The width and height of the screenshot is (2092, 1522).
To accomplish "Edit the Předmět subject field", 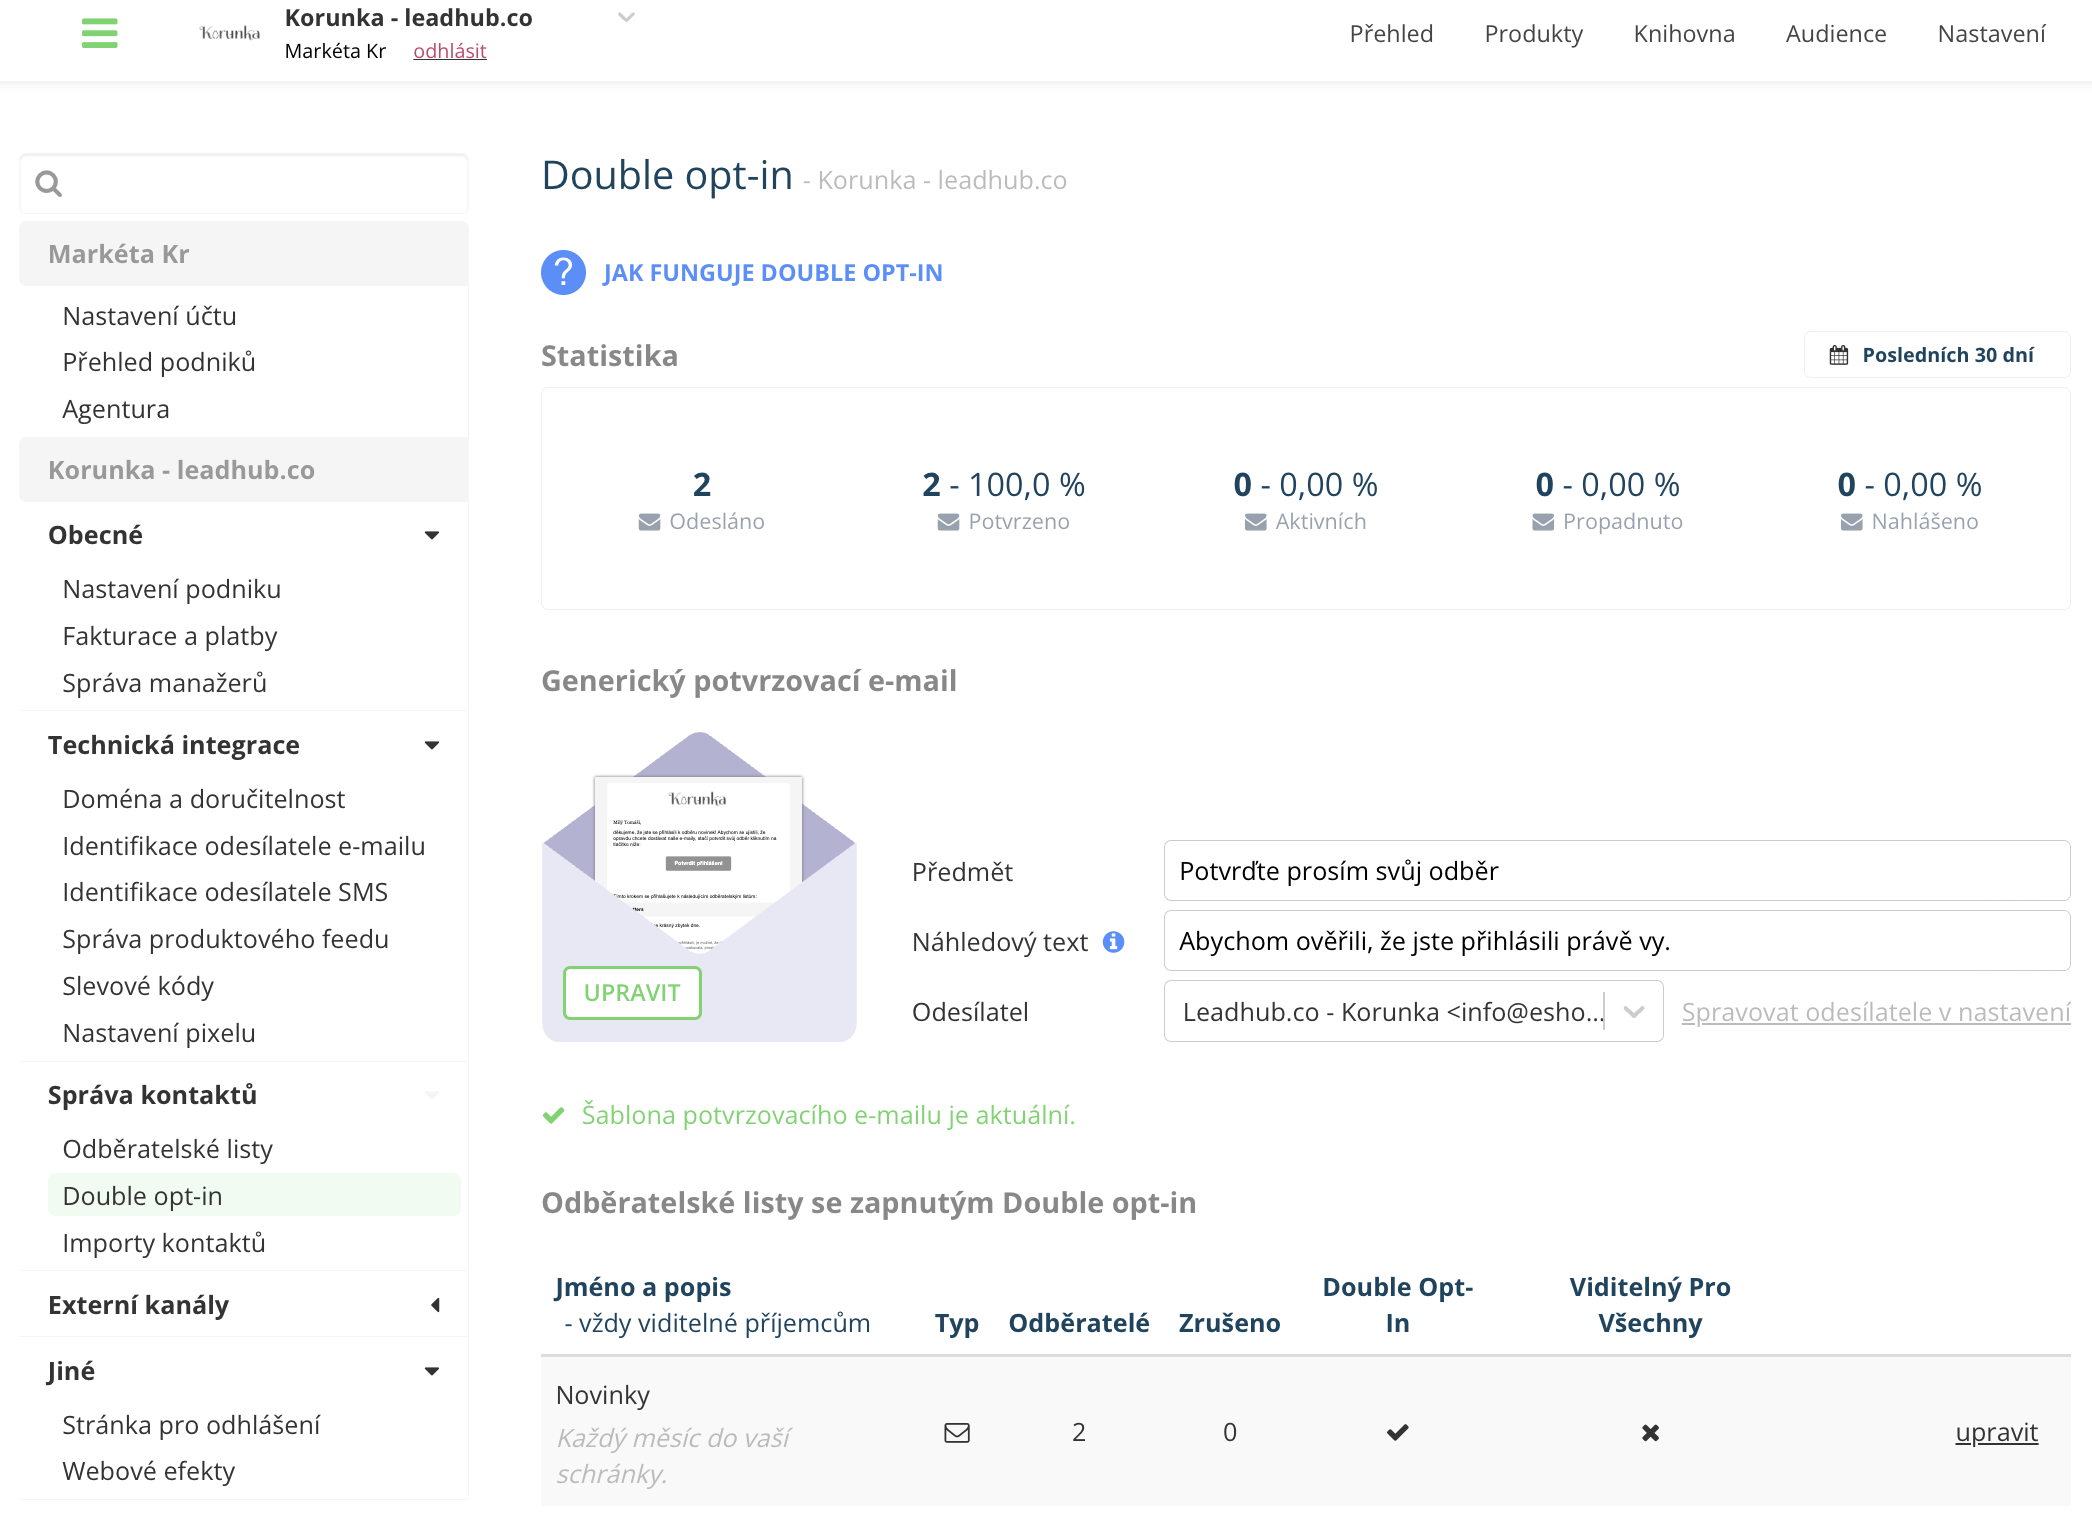I will (x=1616, y=871).
